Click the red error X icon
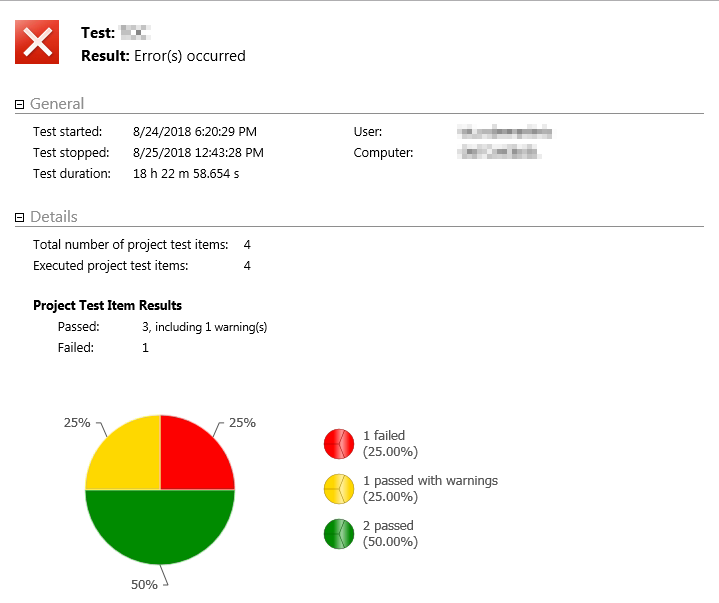Screen dimensions: 719x603 click(x=37, y=41)
